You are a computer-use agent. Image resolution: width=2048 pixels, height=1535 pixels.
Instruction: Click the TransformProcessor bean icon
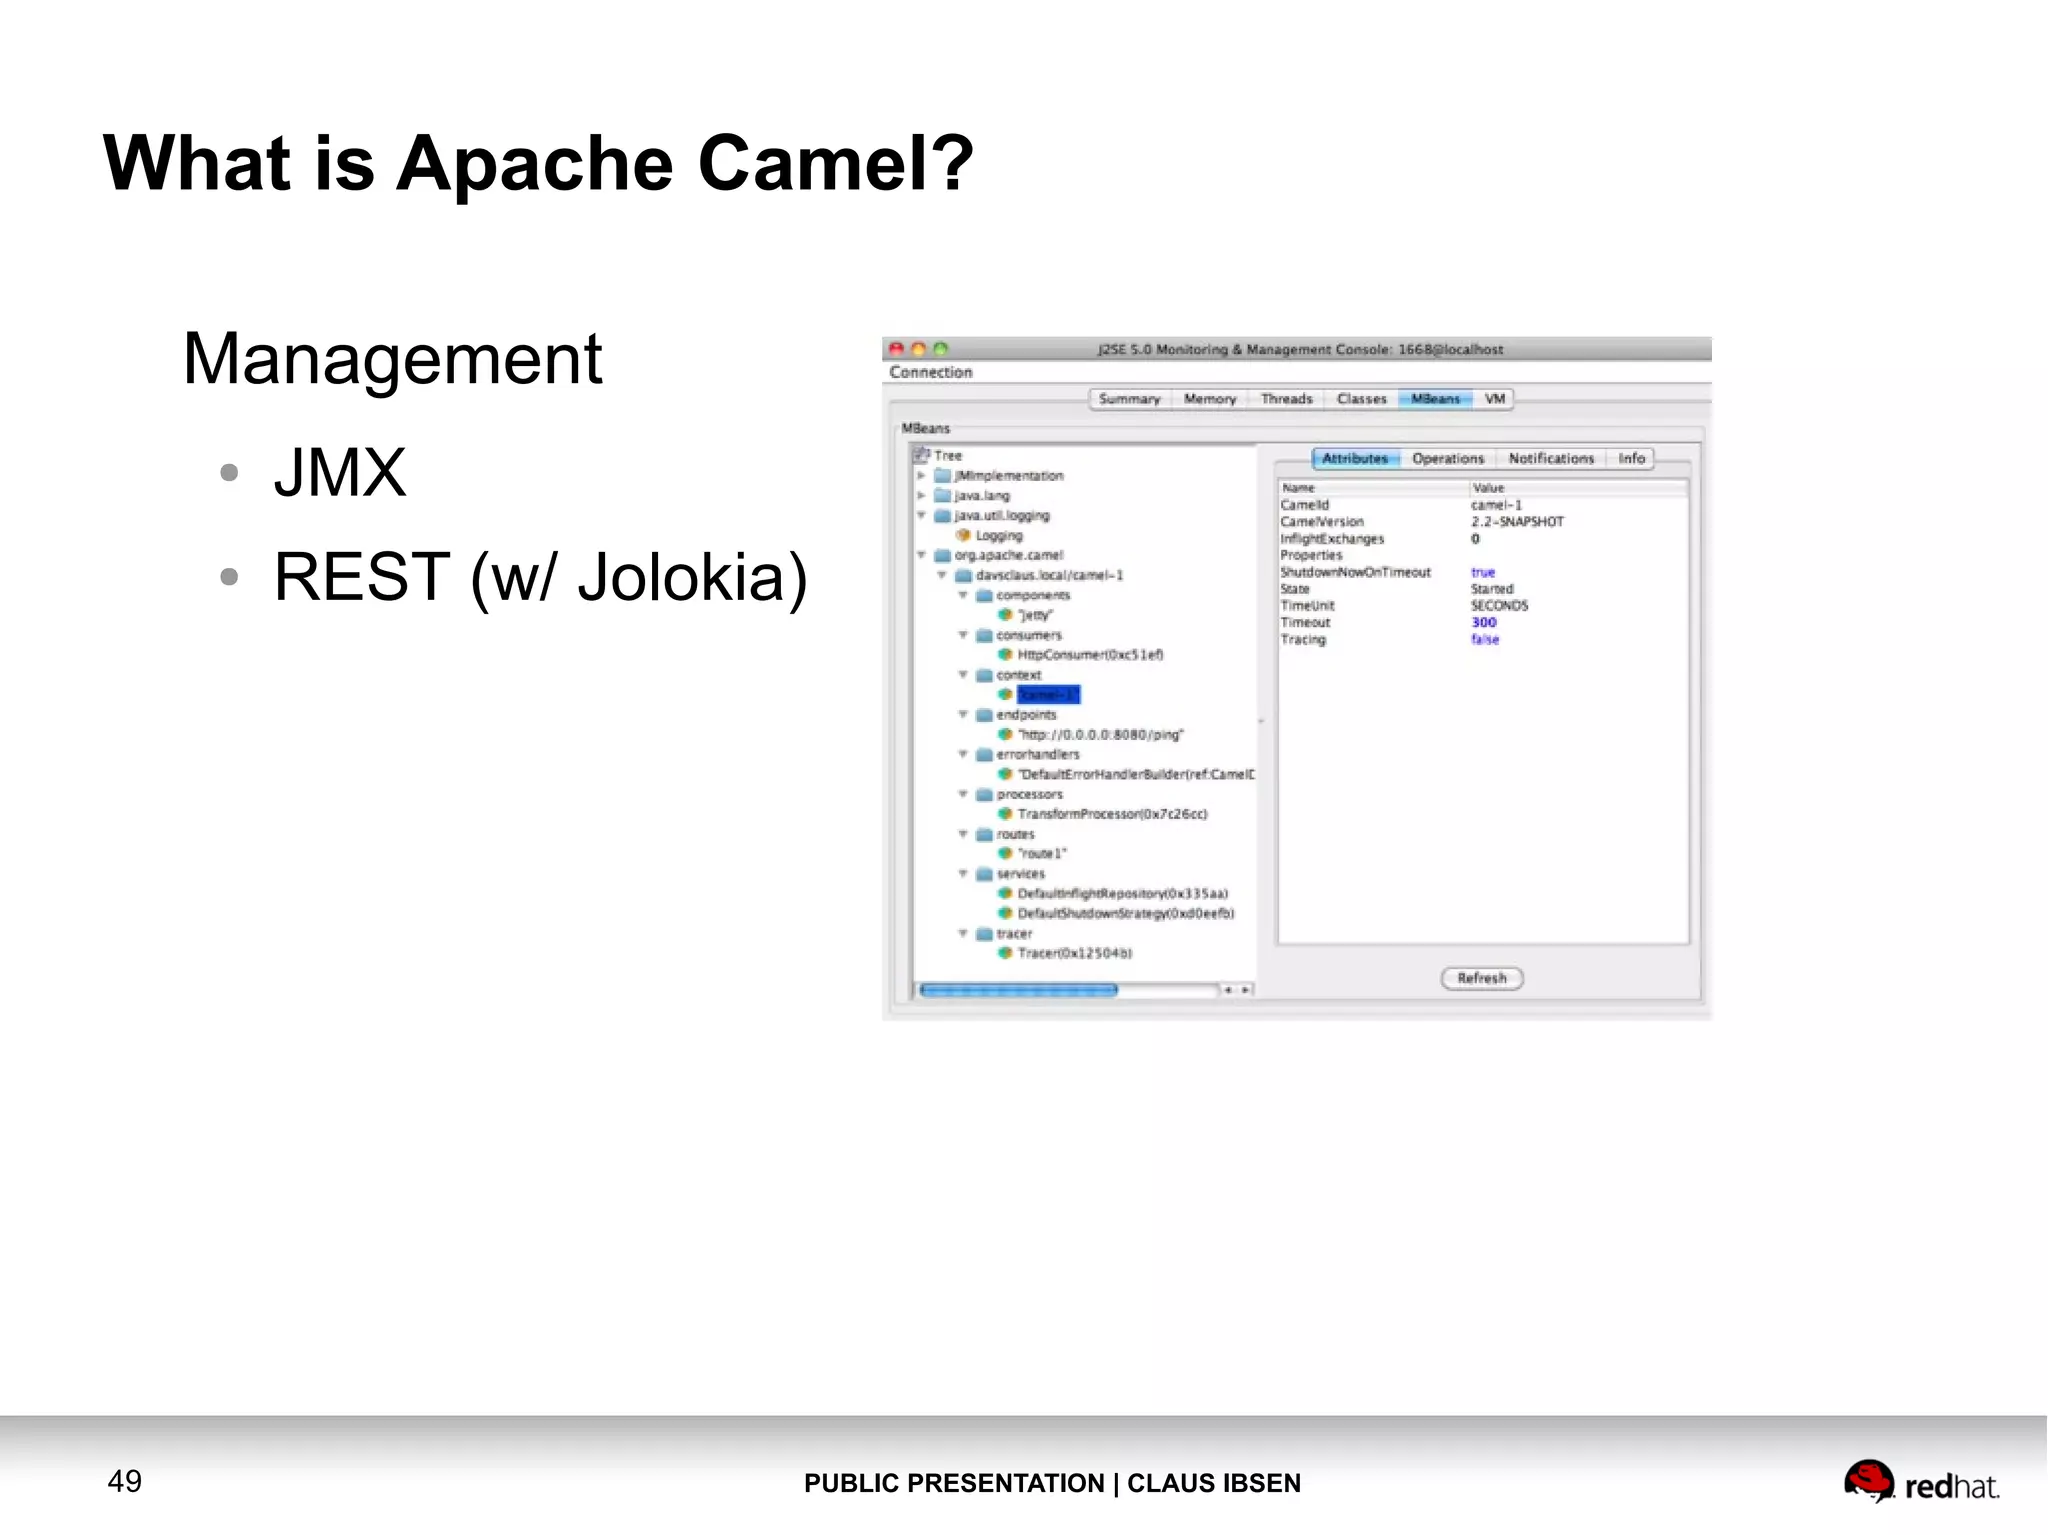[1005, 814]
